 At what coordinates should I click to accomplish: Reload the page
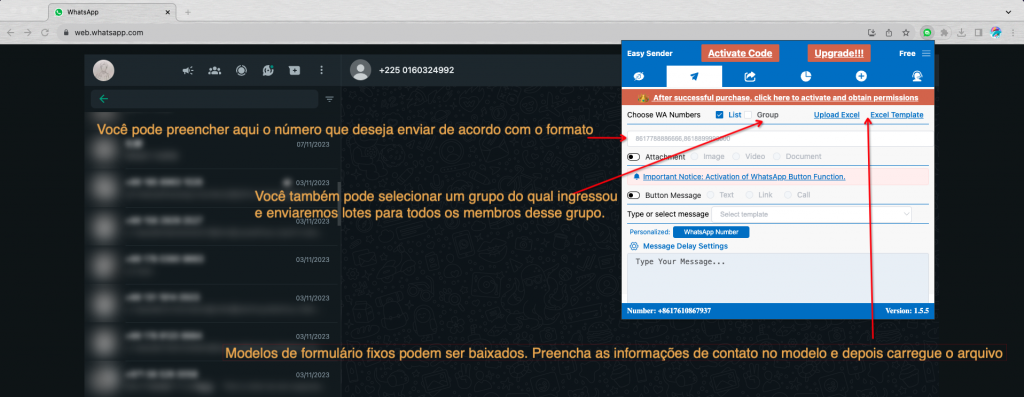click(x=45, y=32)
